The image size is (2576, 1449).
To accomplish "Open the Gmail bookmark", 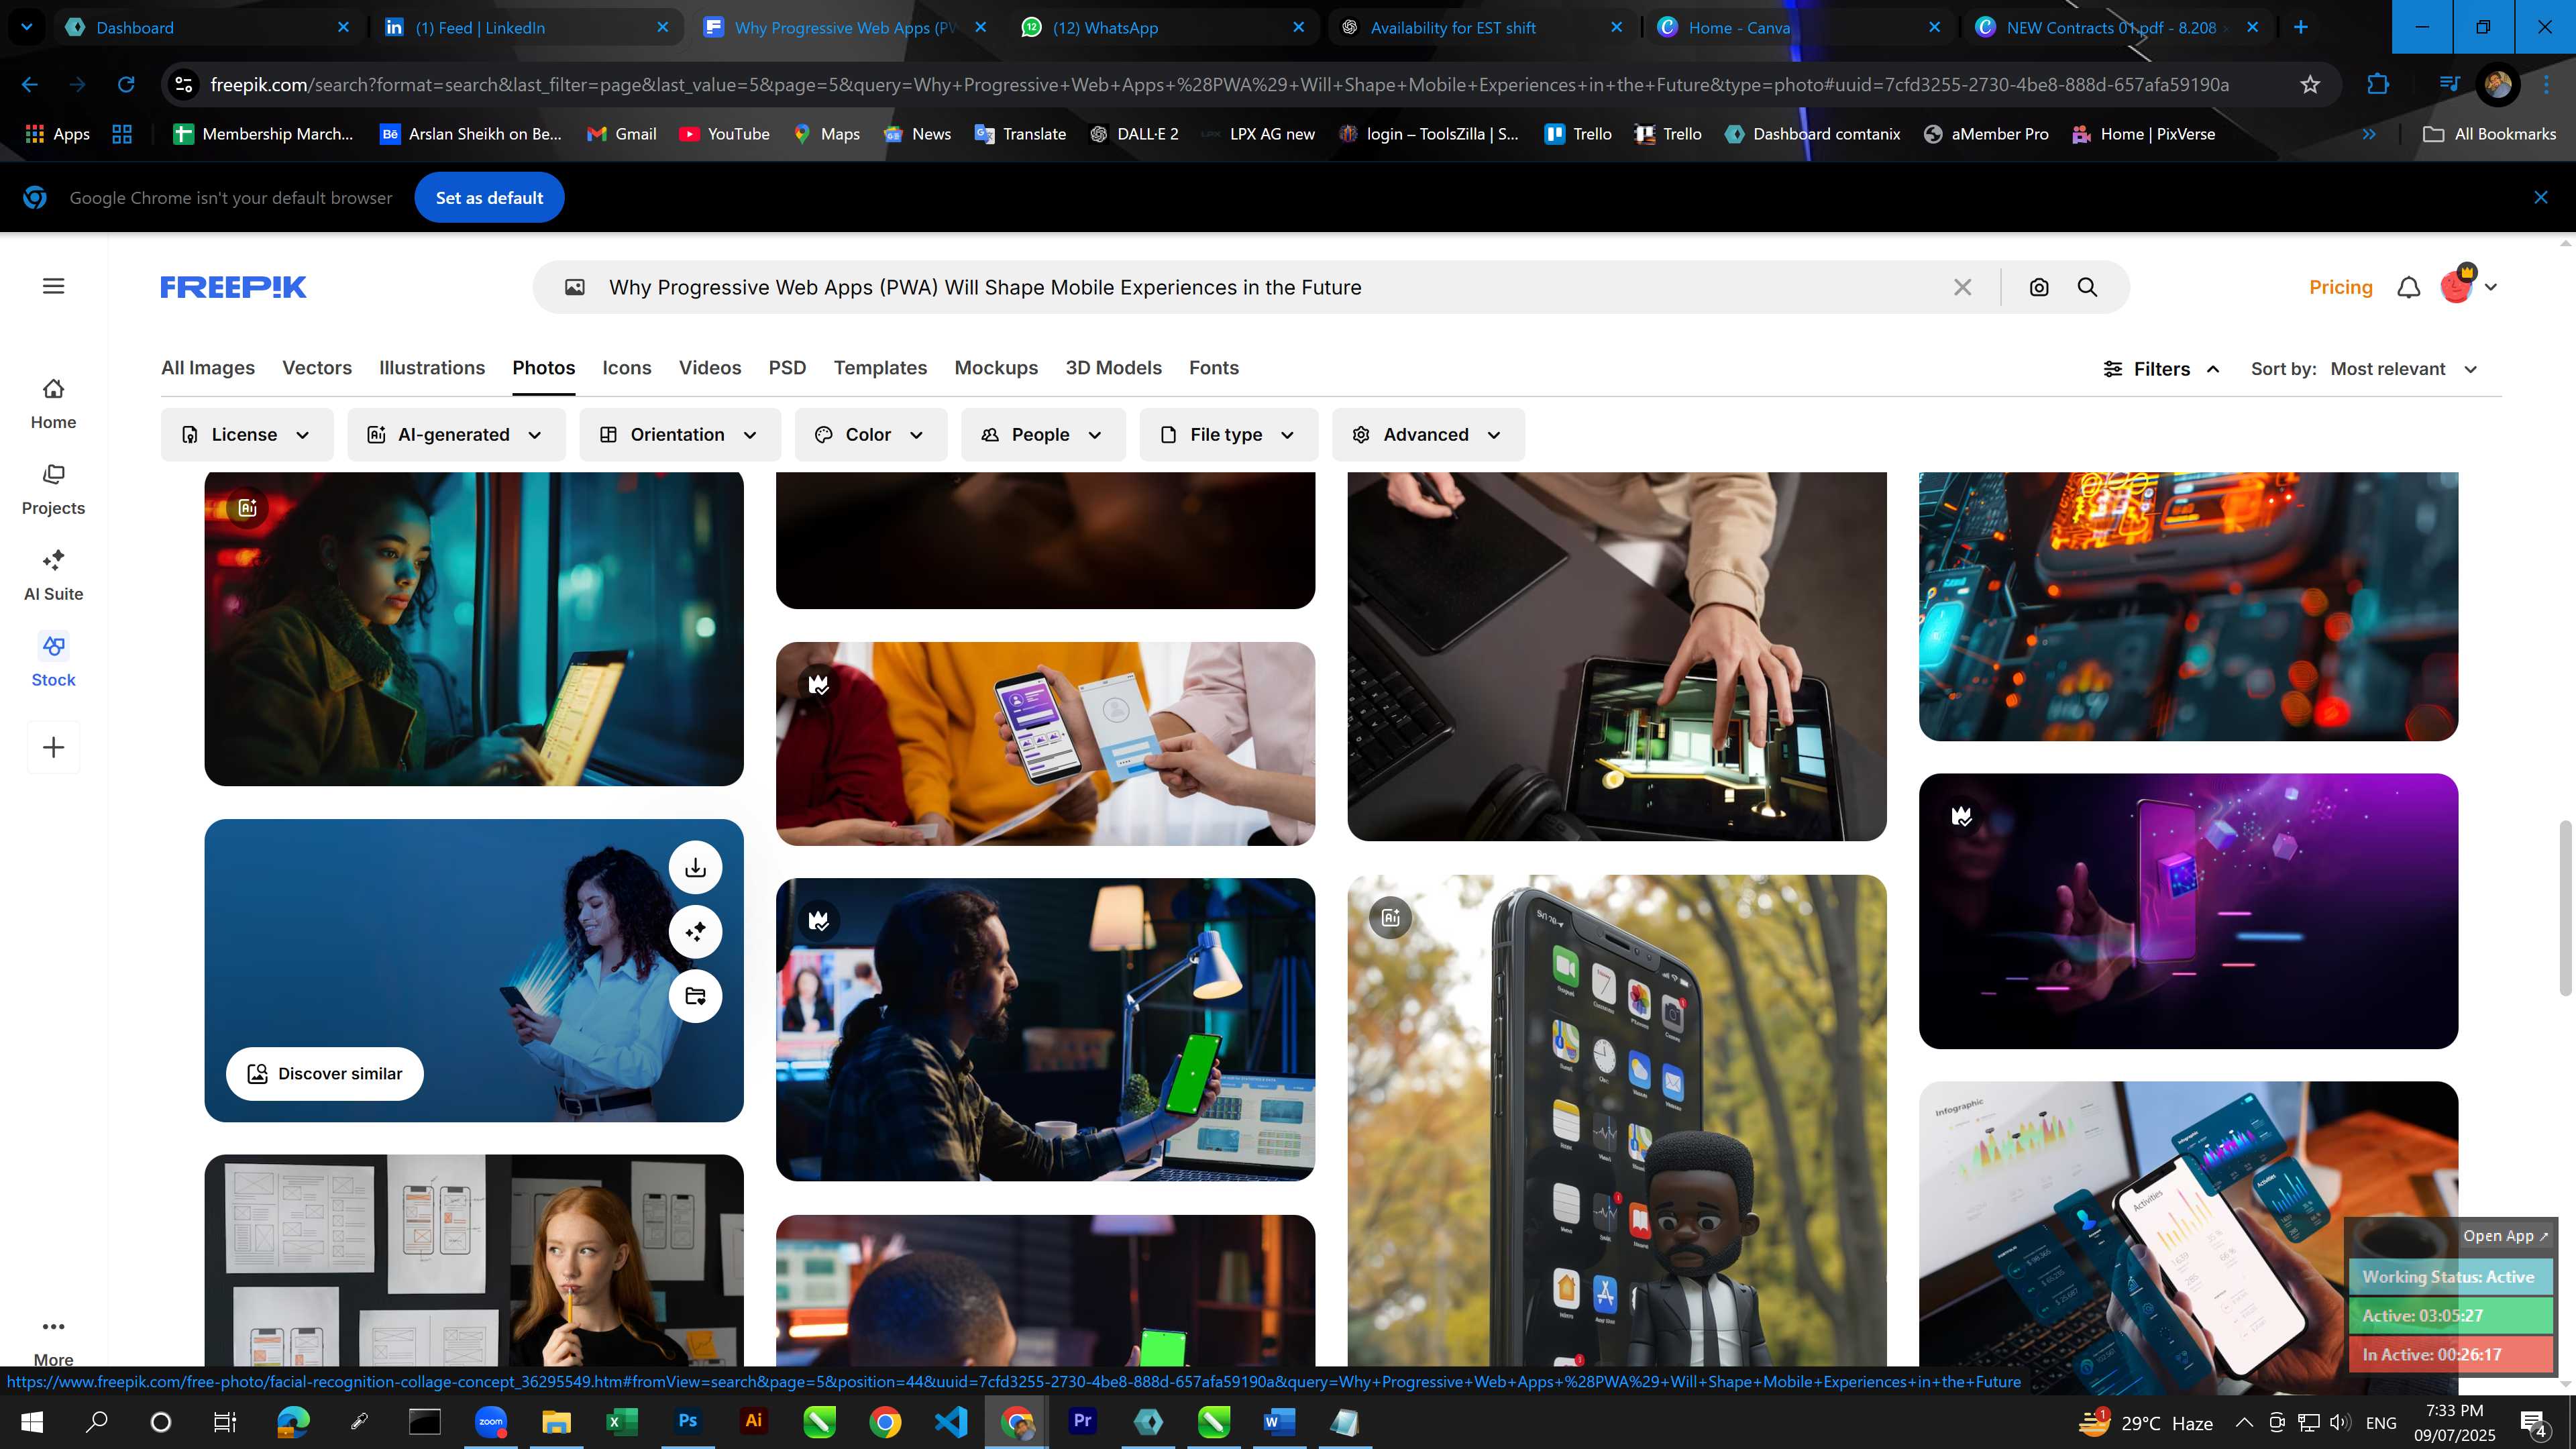I will tap(622, 133).
